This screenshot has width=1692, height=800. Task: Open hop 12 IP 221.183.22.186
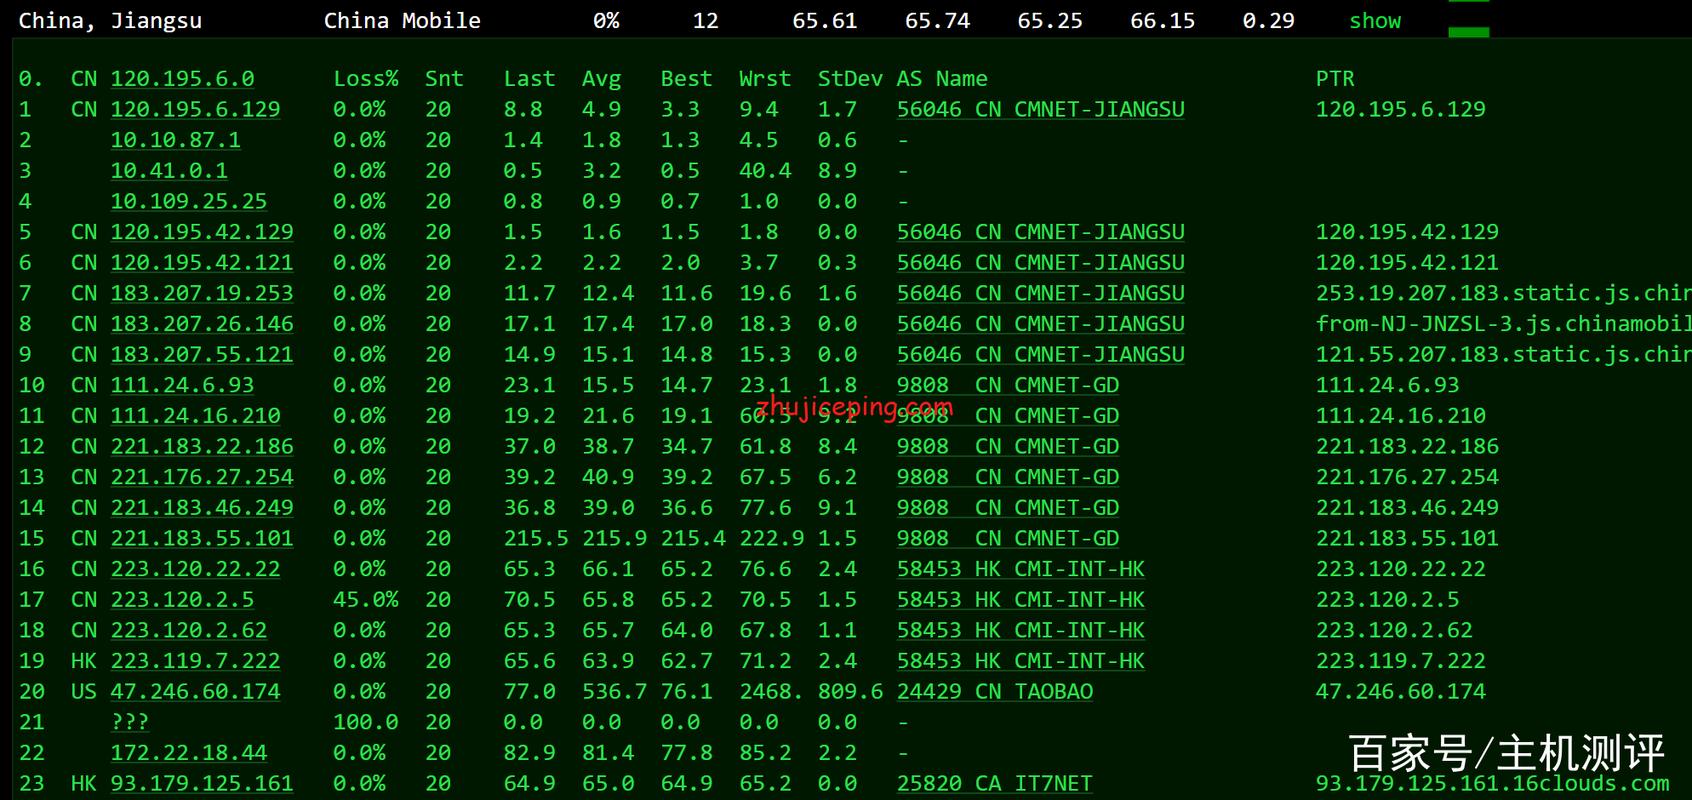(202, 447)
